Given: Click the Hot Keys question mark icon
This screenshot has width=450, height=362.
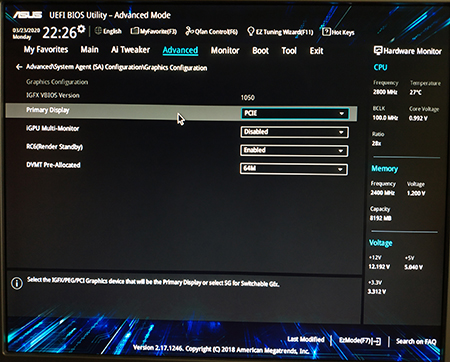Looking at the screenshot, I should [x=326, y=32].
